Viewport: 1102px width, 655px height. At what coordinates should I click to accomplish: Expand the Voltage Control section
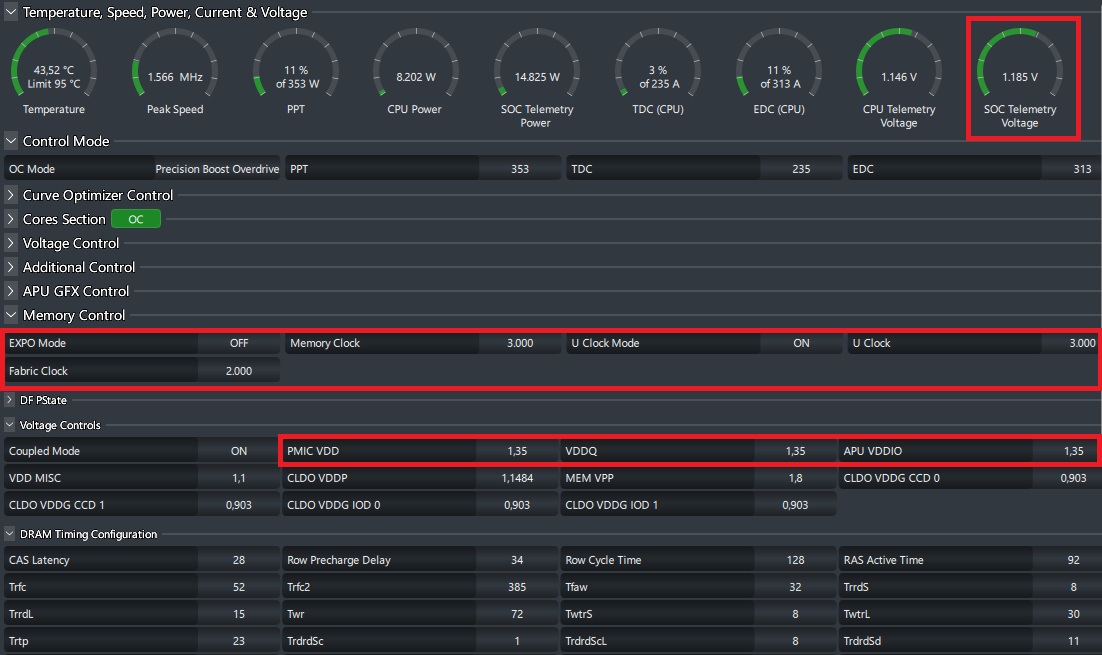pos(11,242)
